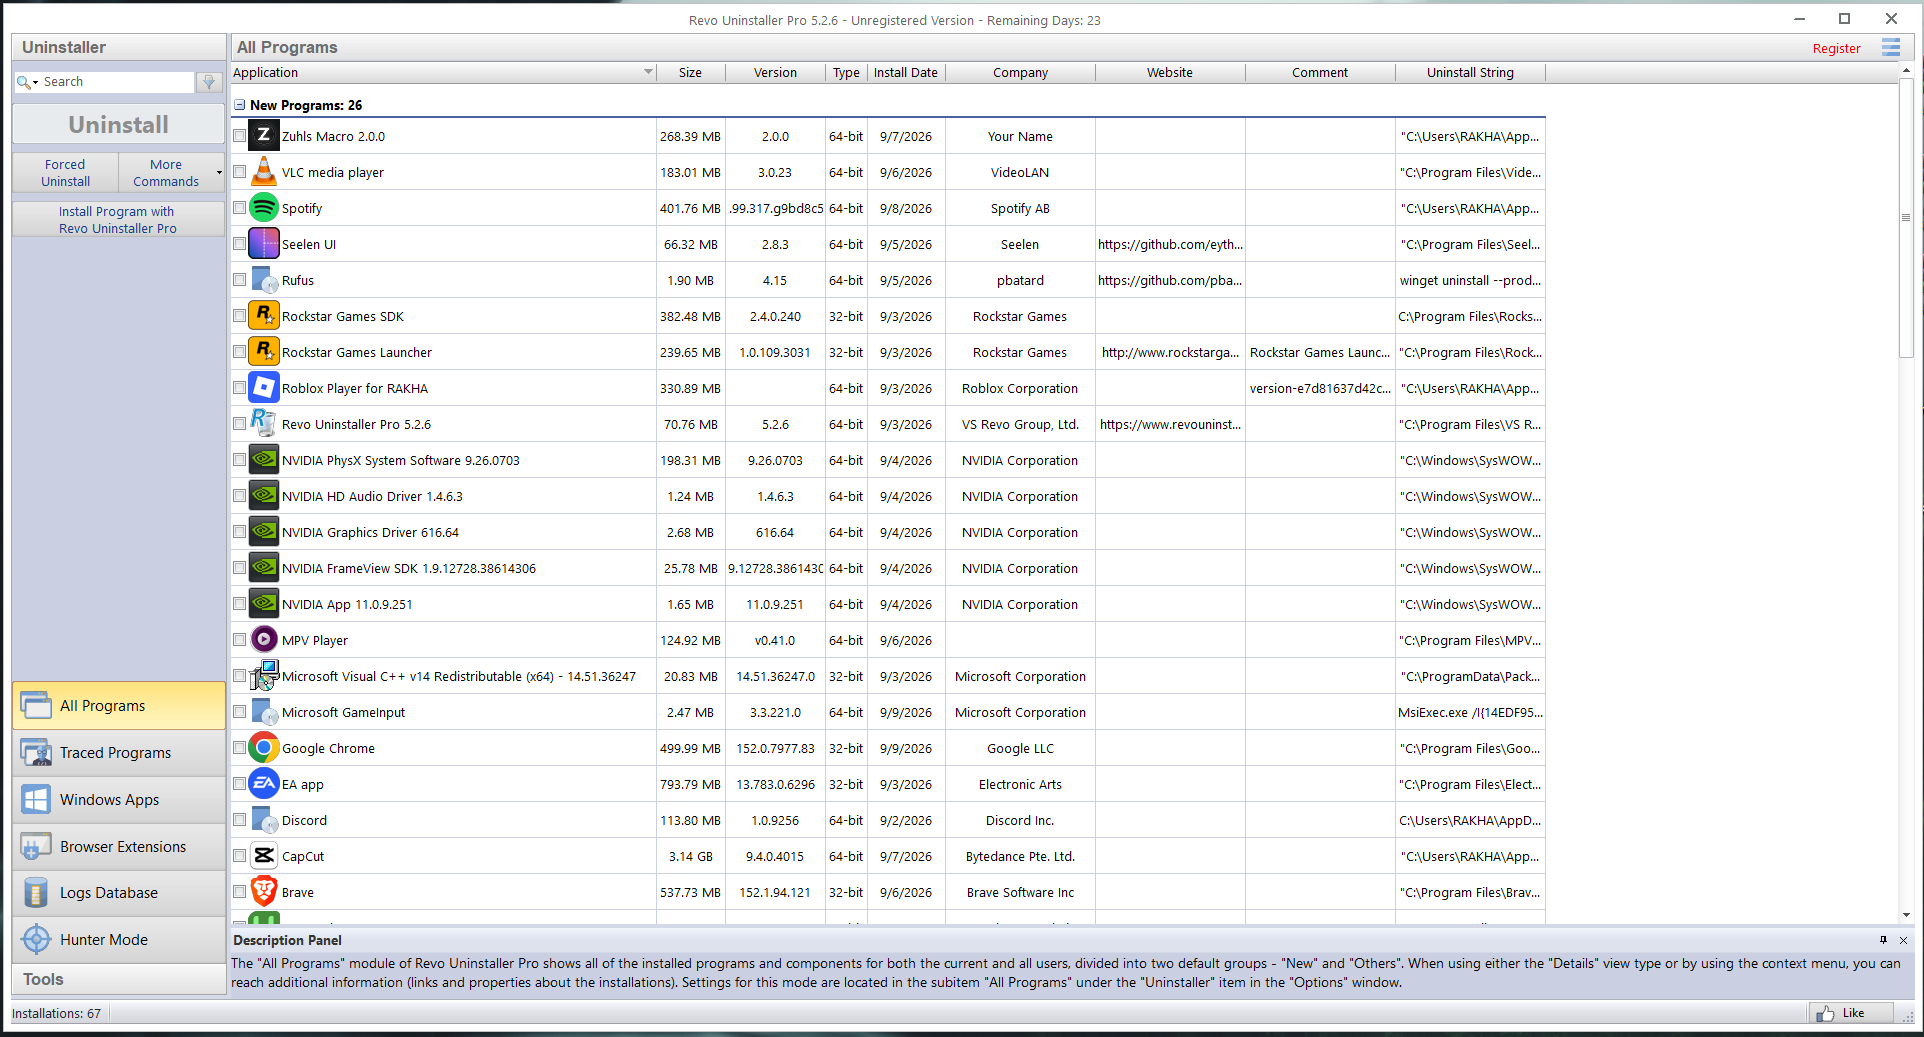The width and height of the screenshot is (1924, 1037).
Task: Check the Zuhls Macro 2.0.0 checkbox
Action: (240, 136)
